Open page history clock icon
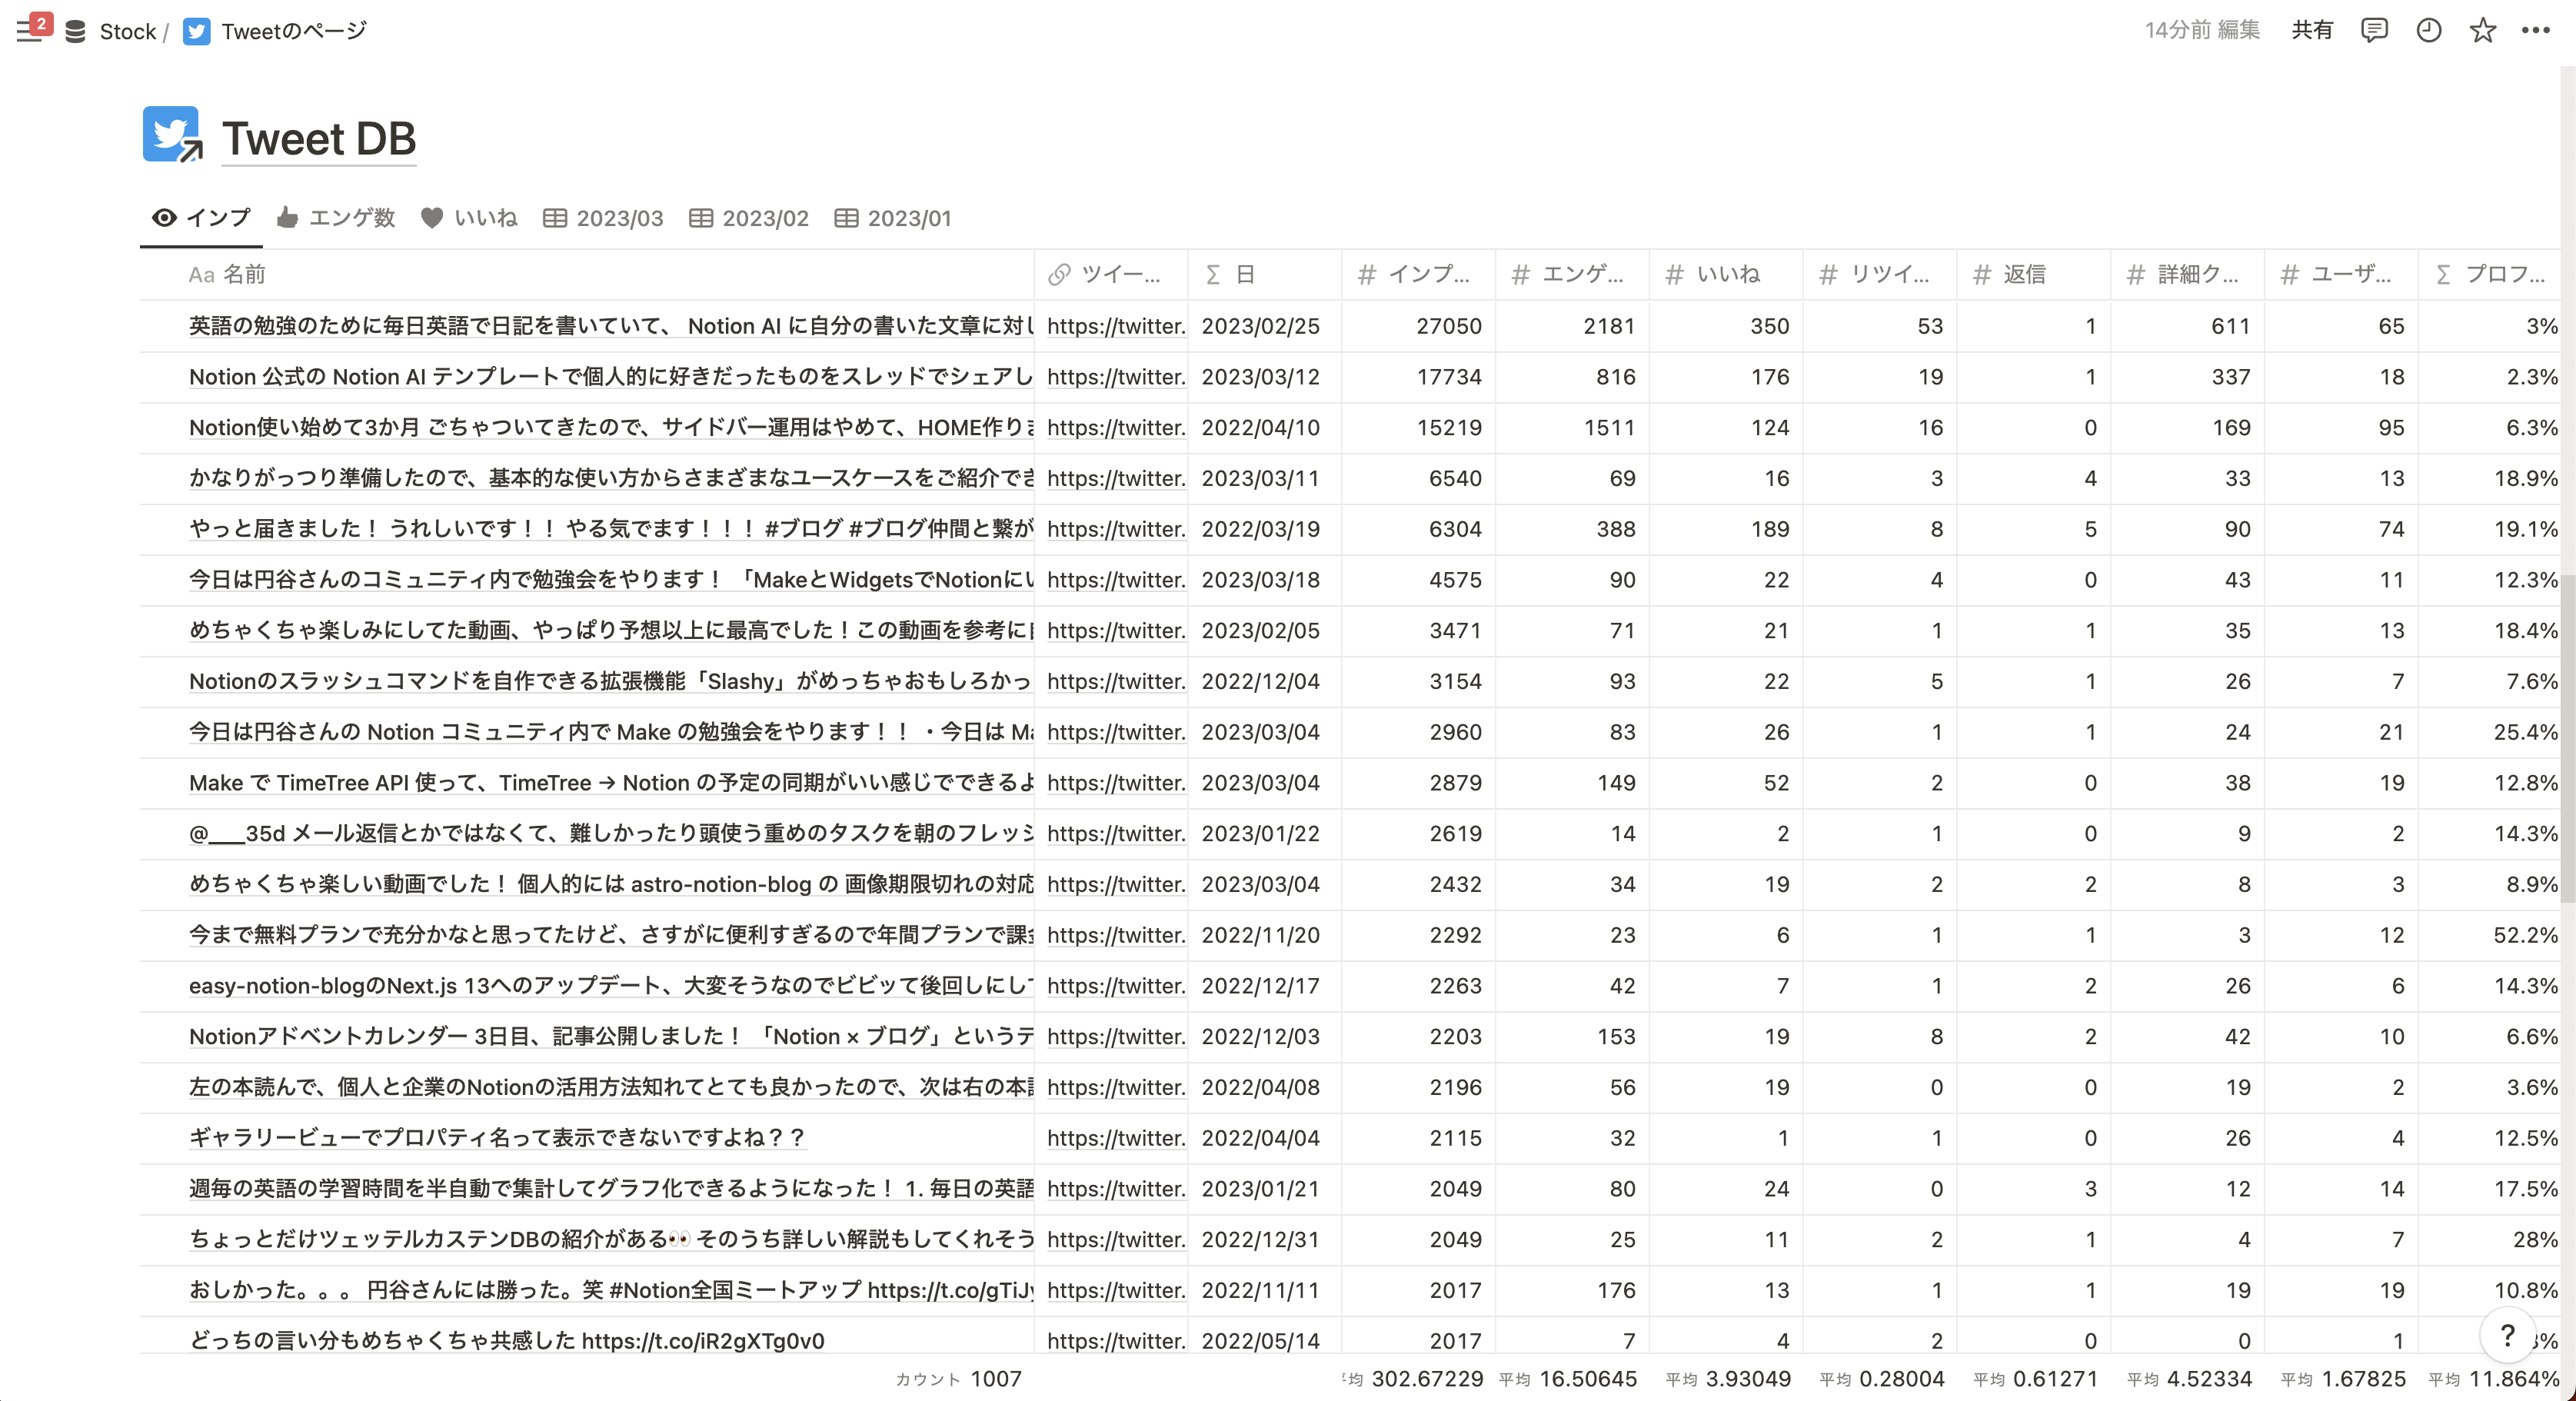 pyautogui.click(x=2429, y=30)
